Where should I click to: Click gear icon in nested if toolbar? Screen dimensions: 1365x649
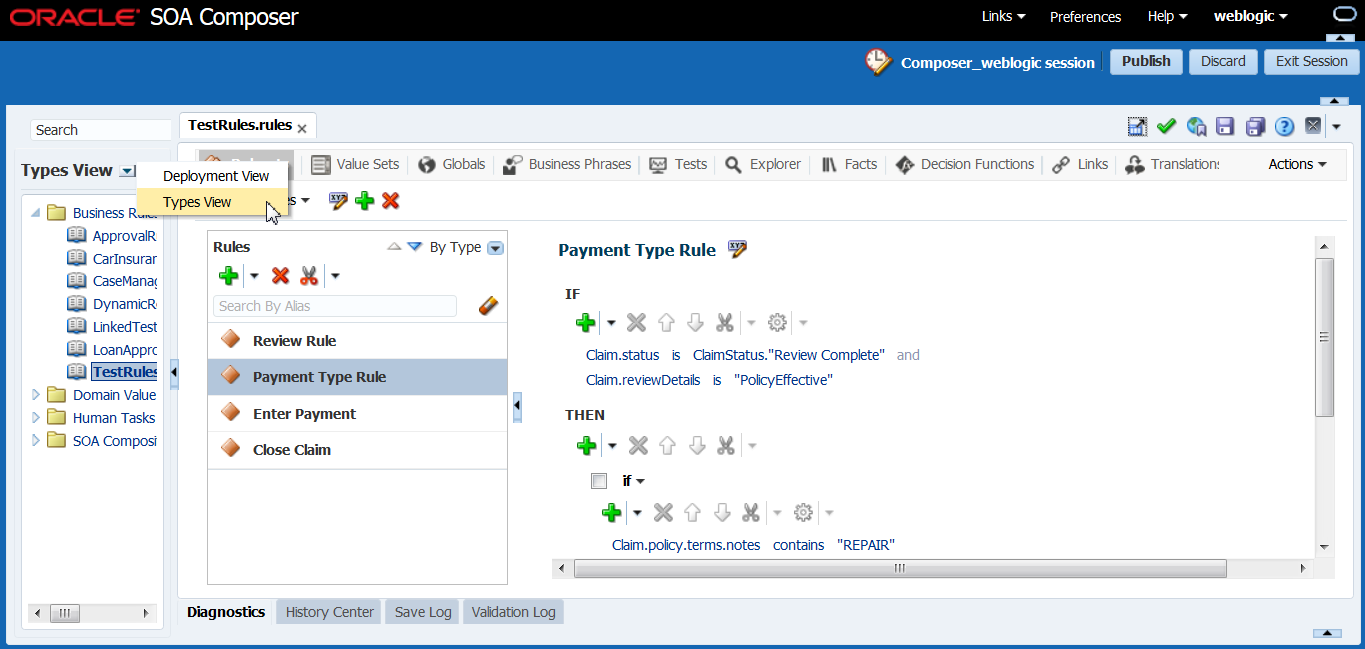click(x=804, y=513)
